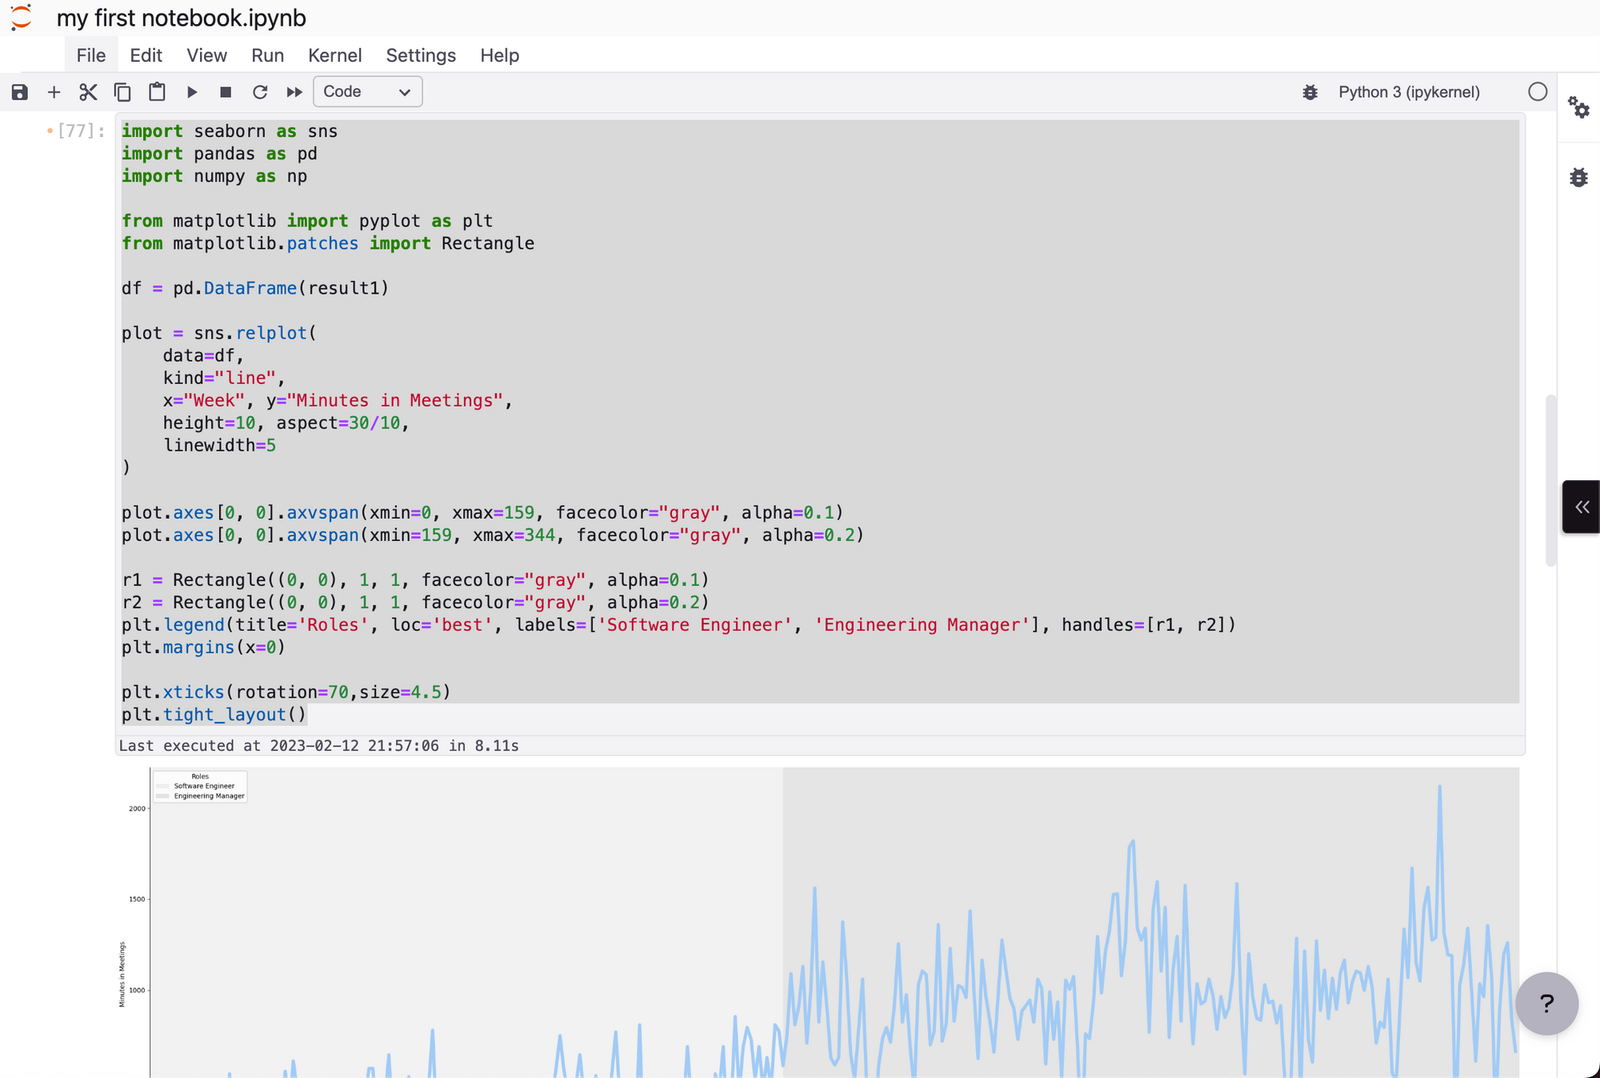The height and width of the screenshot is (1078, 1600).
Task: Copy the selected cell
Action: [x=122, y=91]
